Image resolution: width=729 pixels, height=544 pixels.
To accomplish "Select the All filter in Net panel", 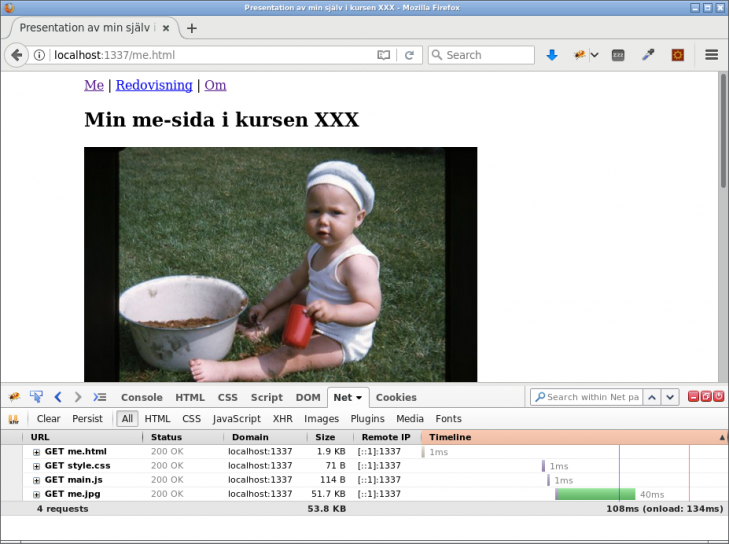I will coord(127,419).
